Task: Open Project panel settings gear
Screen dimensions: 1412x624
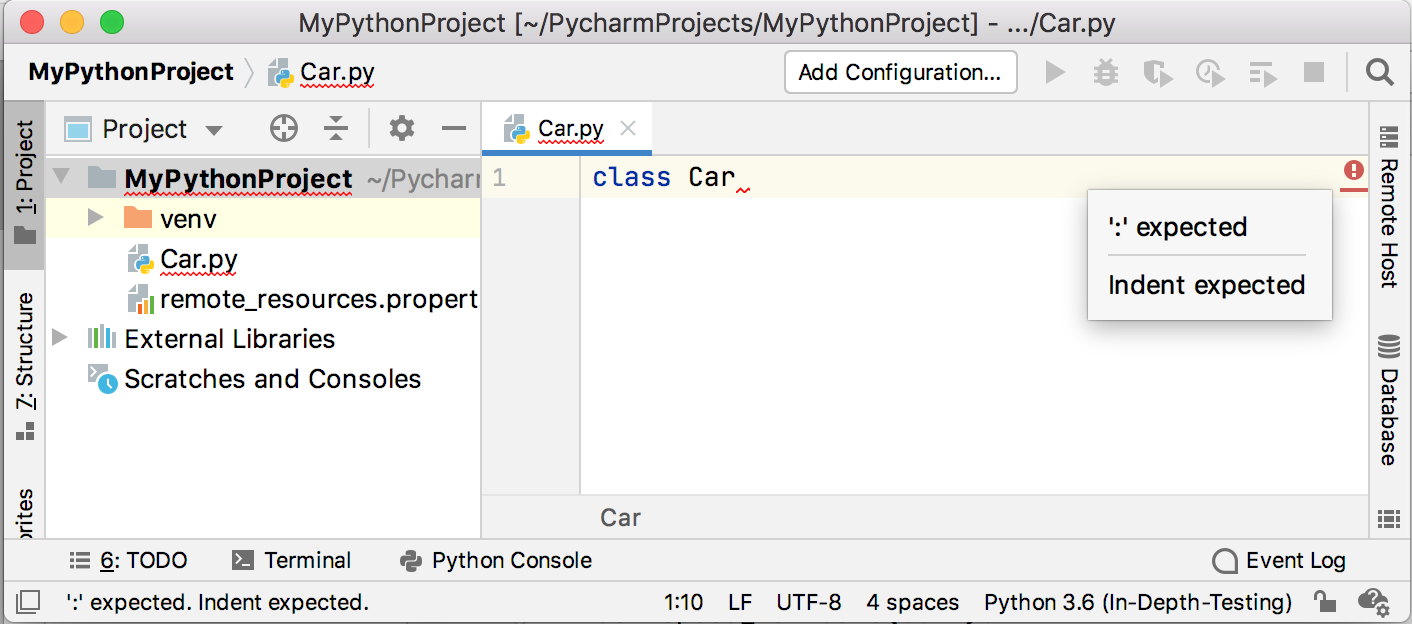Action: click(x=402, y=128)
